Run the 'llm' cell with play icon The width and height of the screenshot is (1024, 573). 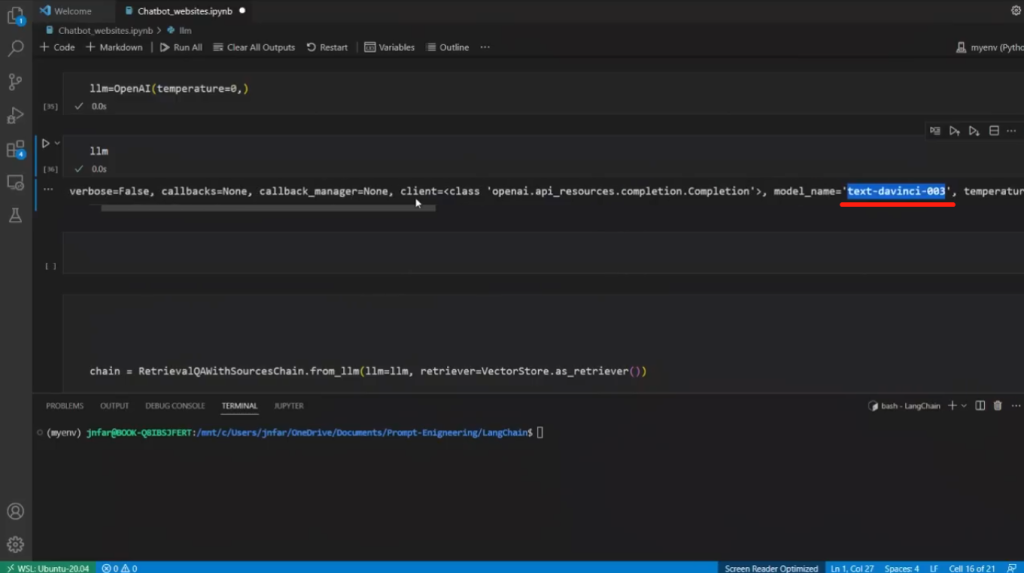pyautogui.click(x=45, y=144)
